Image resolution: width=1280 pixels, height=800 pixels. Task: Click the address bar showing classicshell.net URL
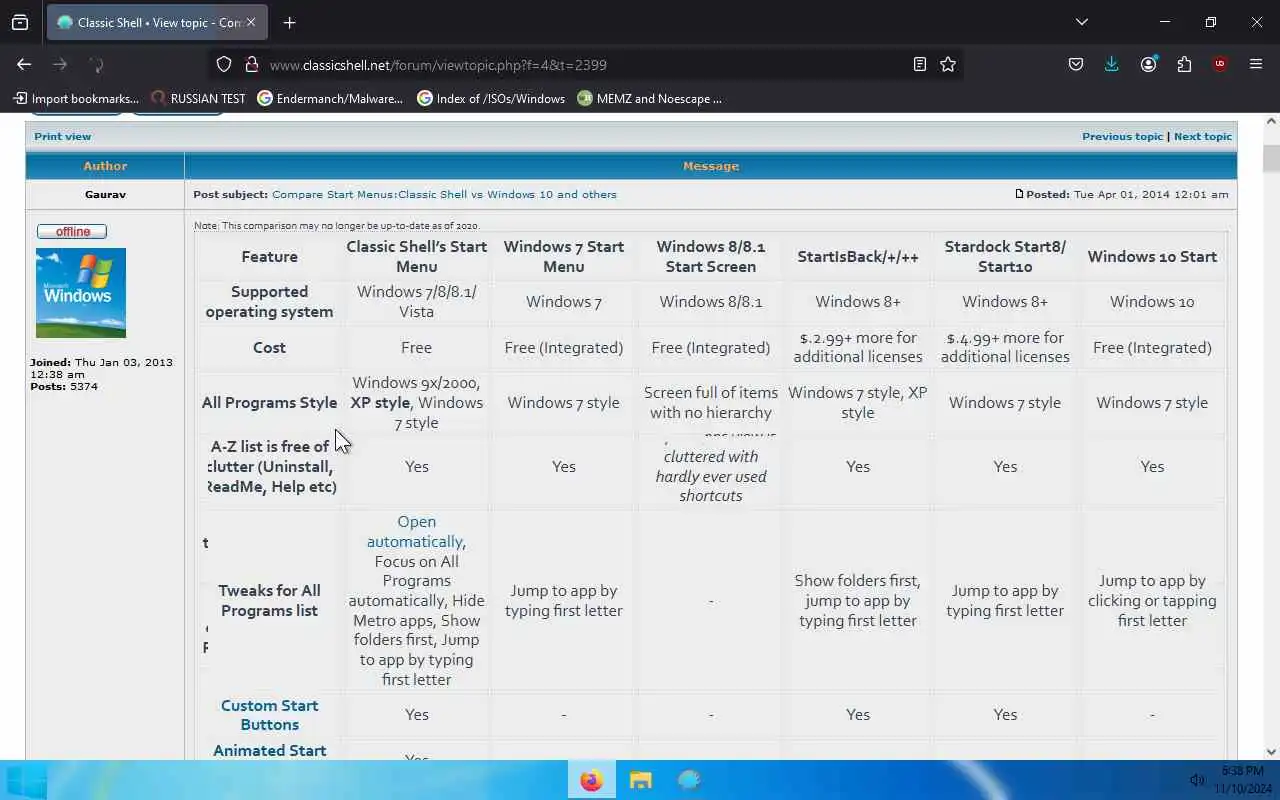pyautogui.click(x=585, y=65)
